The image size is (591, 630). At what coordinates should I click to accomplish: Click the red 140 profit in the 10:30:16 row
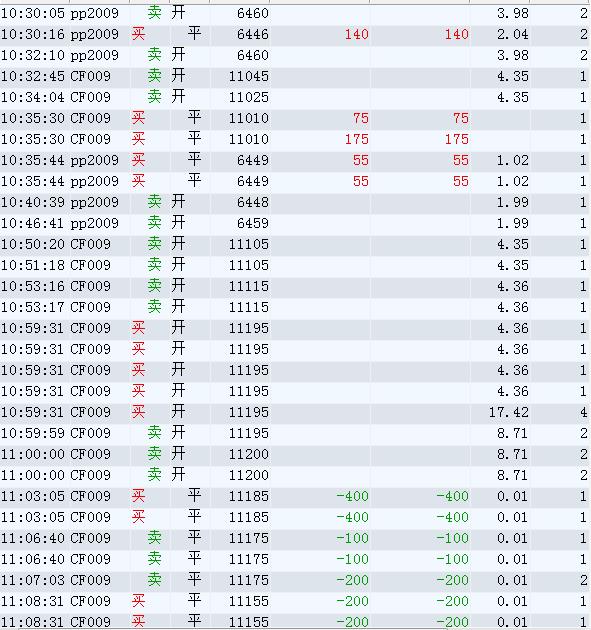pos(357,35)
